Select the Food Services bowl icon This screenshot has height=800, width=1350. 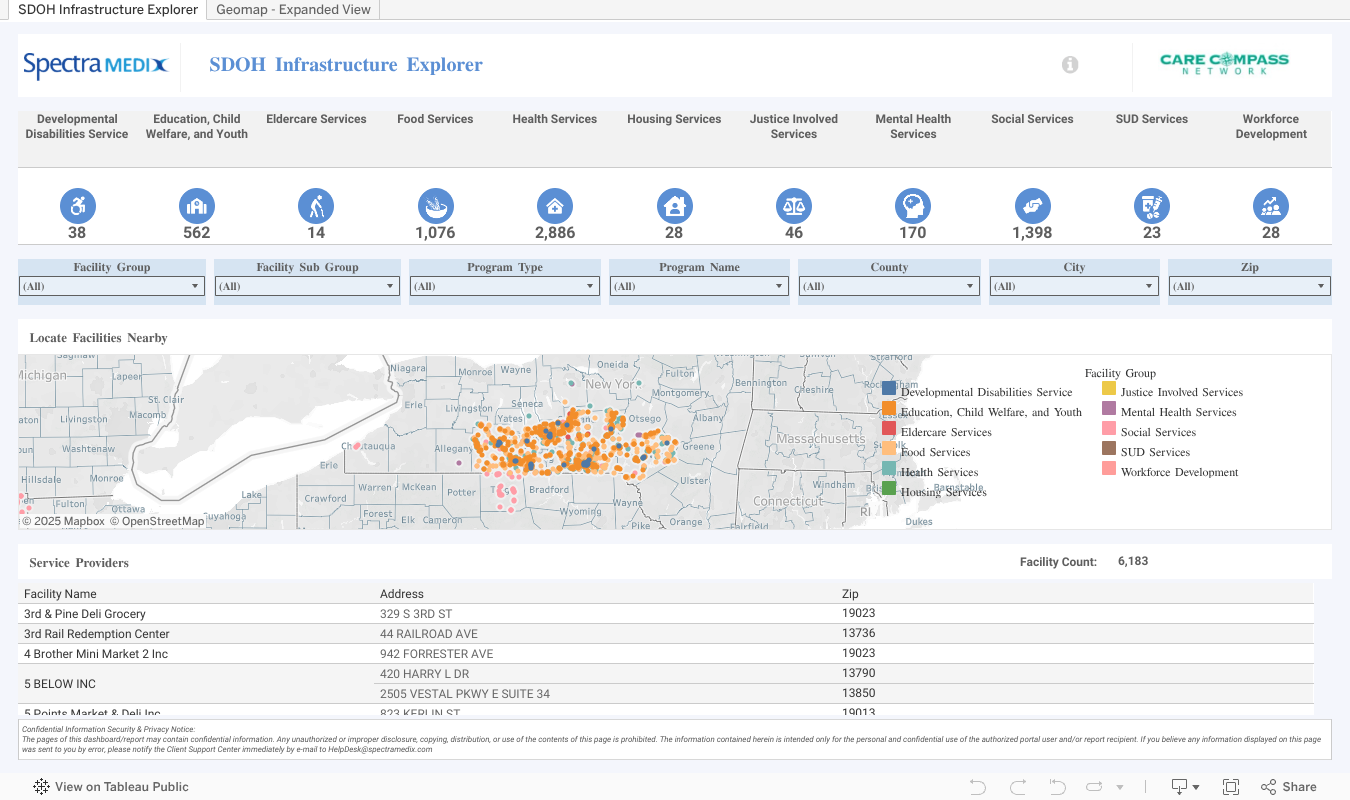[435, 207]
